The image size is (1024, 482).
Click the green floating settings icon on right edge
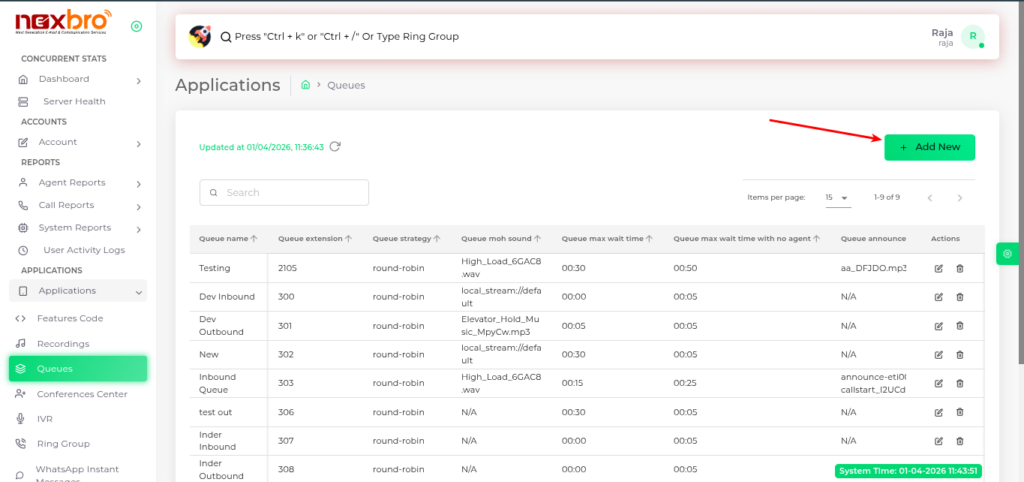(1006, 255)
